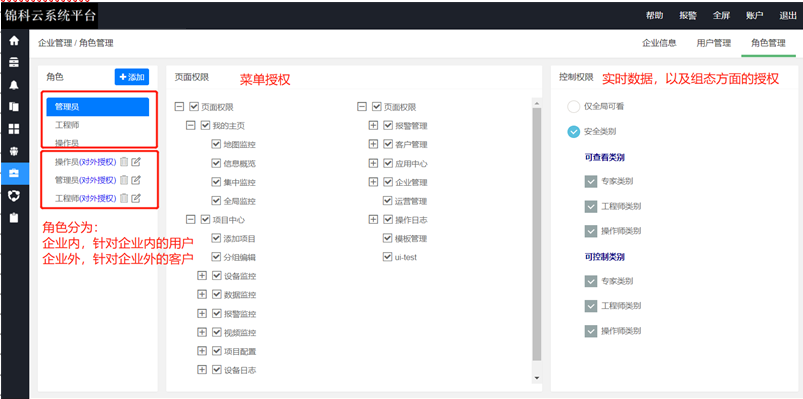Toggle the 分组编辑 checkbox
803x399 pixels.
tap(216, 257)
